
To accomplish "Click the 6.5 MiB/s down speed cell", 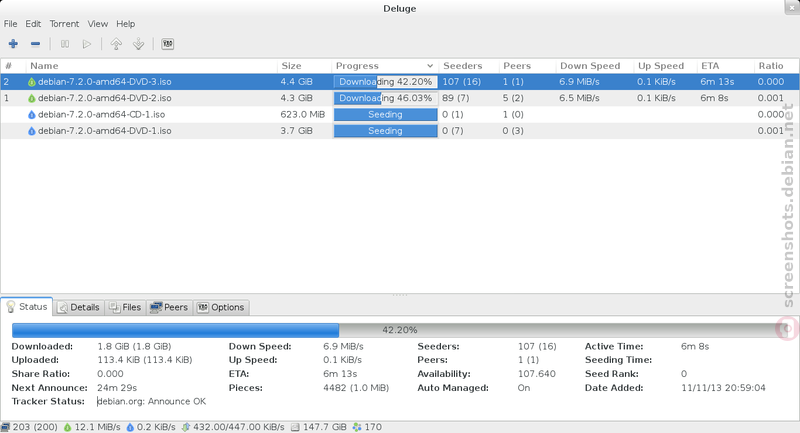I will pyautogui.click(x=579, y=98).
